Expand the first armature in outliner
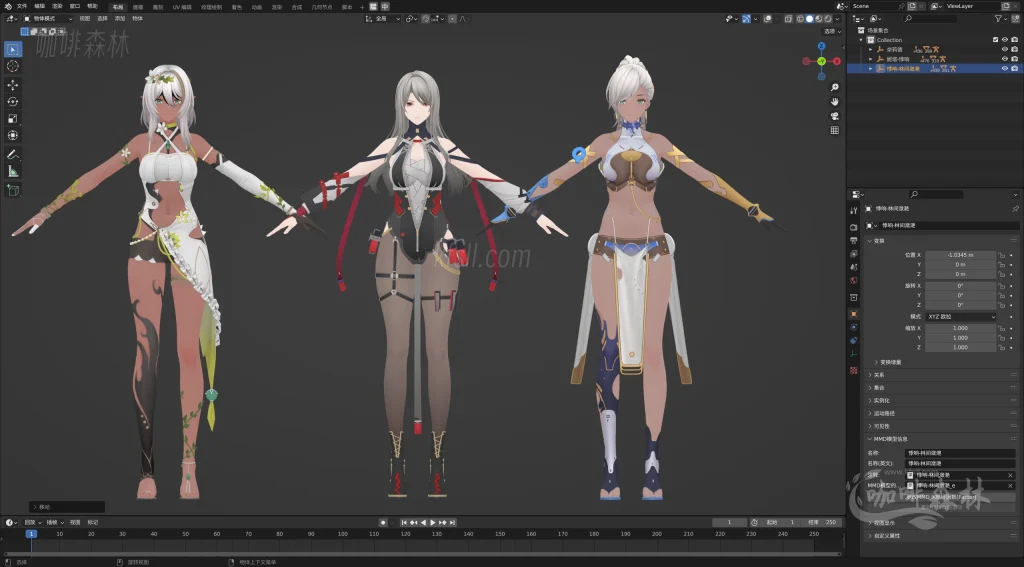 [x=870, y=49]
